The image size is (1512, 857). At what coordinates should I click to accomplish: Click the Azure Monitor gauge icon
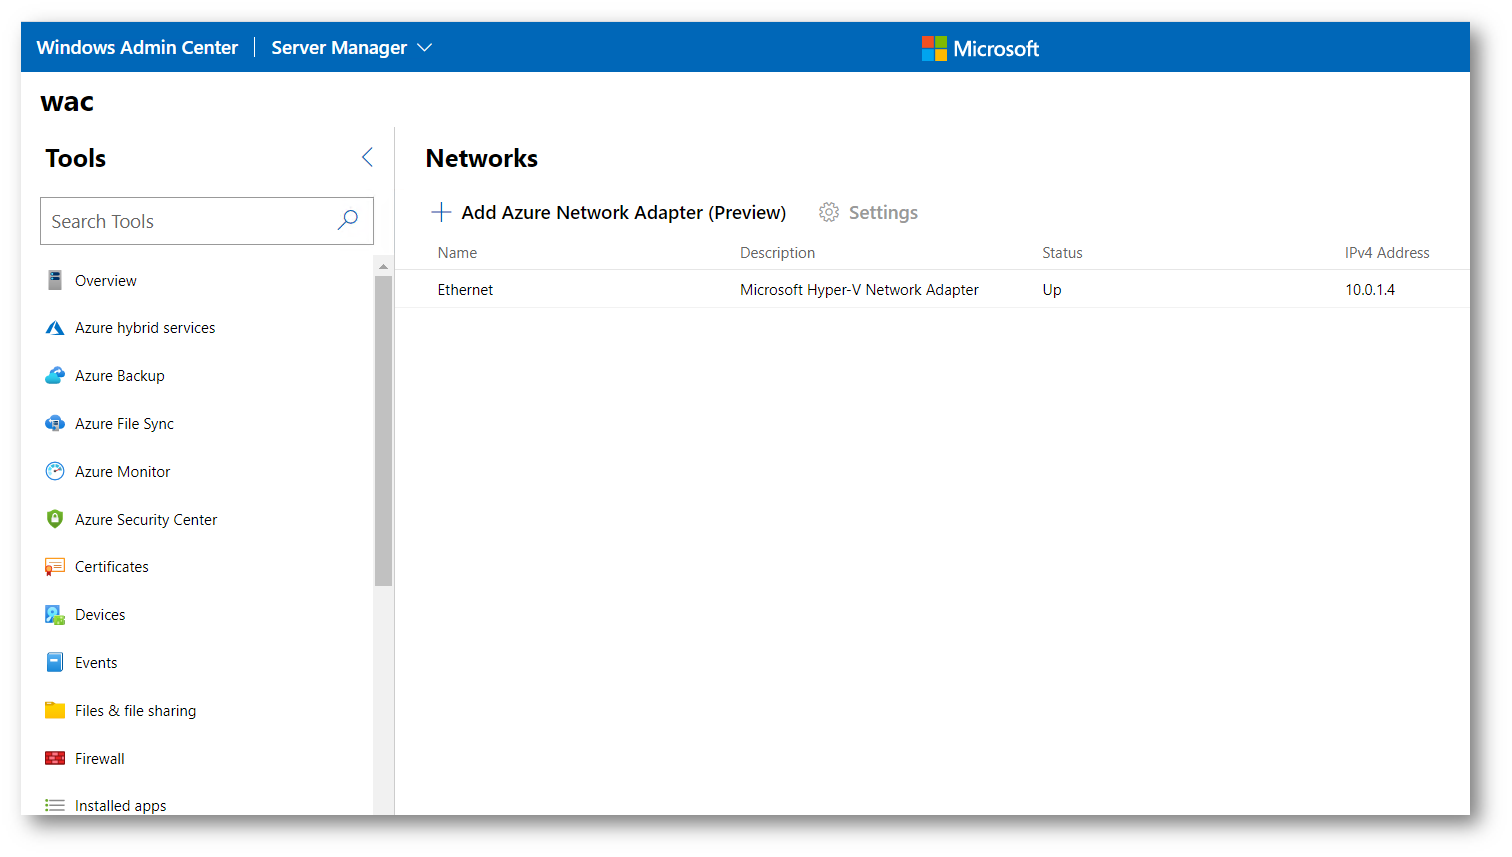pos(55,471)
